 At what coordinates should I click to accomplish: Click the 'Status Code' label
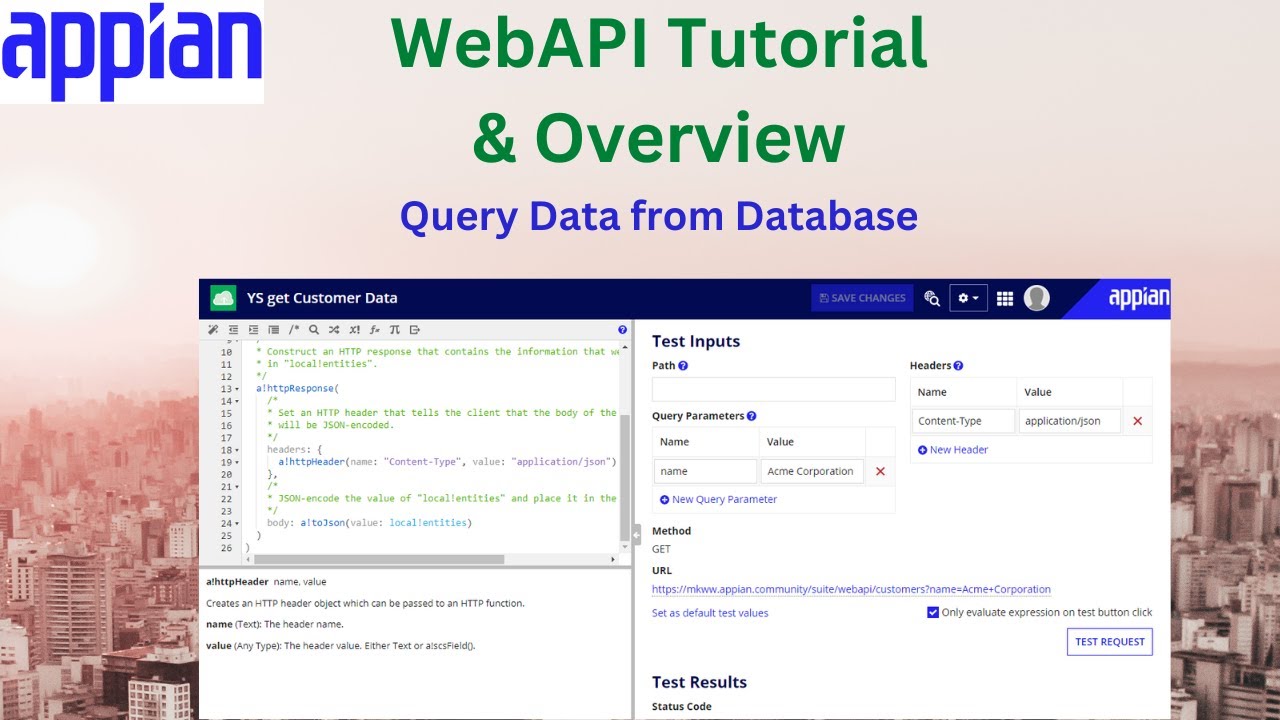pos(682,706)
